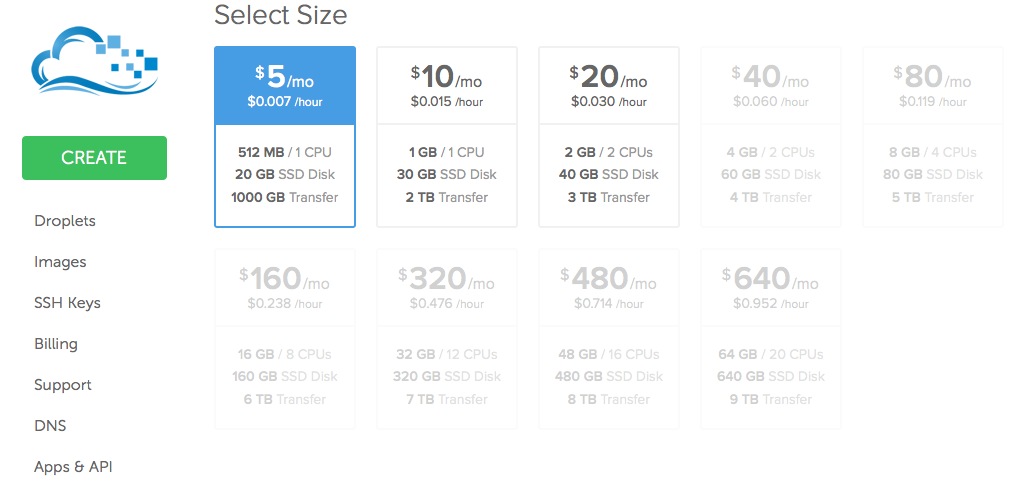This screenshot has width=1026, height=486.
Task: Click the 1000 GB Transfer spec text
Action: (x=285, y=198)
